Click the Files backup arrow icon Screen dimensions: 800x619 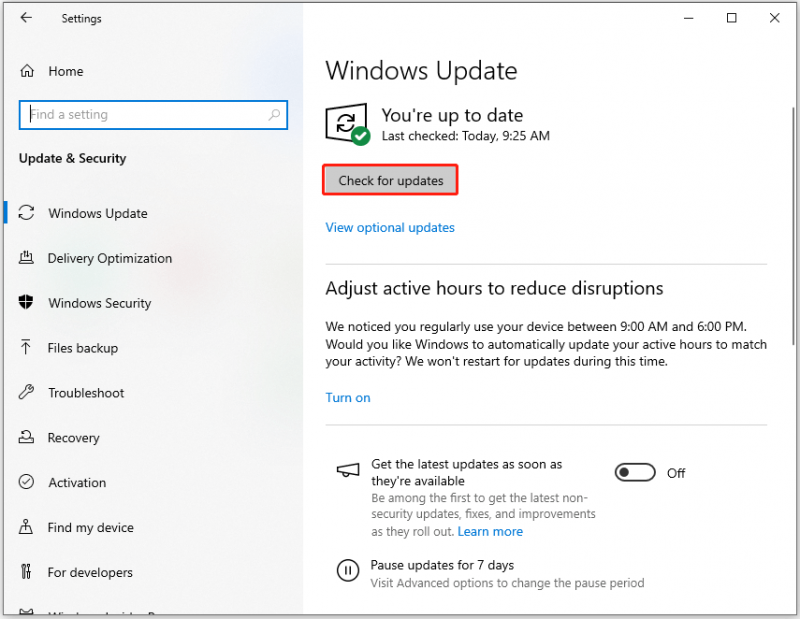pos(26,348)
